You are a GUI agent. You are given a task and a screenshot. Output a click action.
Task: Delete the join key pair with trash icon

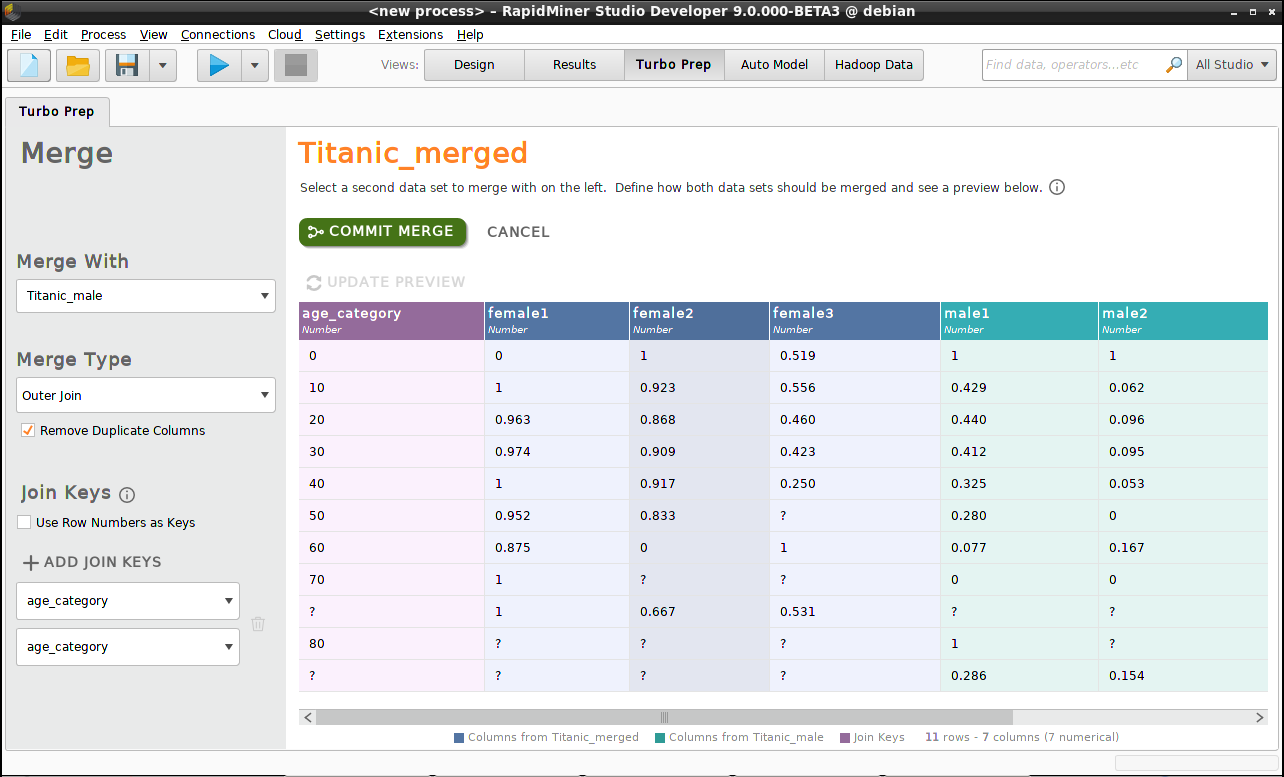click(258, 623)
